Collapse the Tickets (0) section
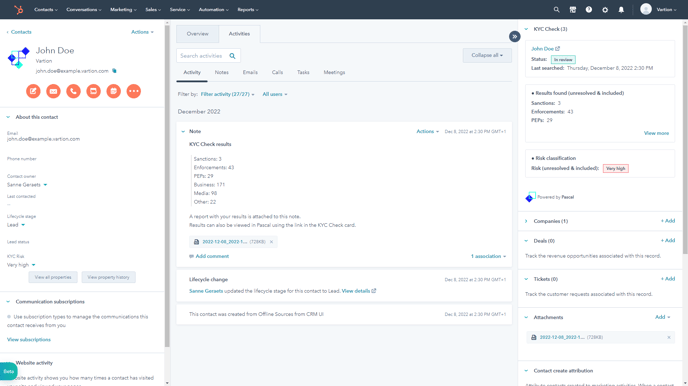The width and height of the screenshot is (688, 386). tap(526, 279)
